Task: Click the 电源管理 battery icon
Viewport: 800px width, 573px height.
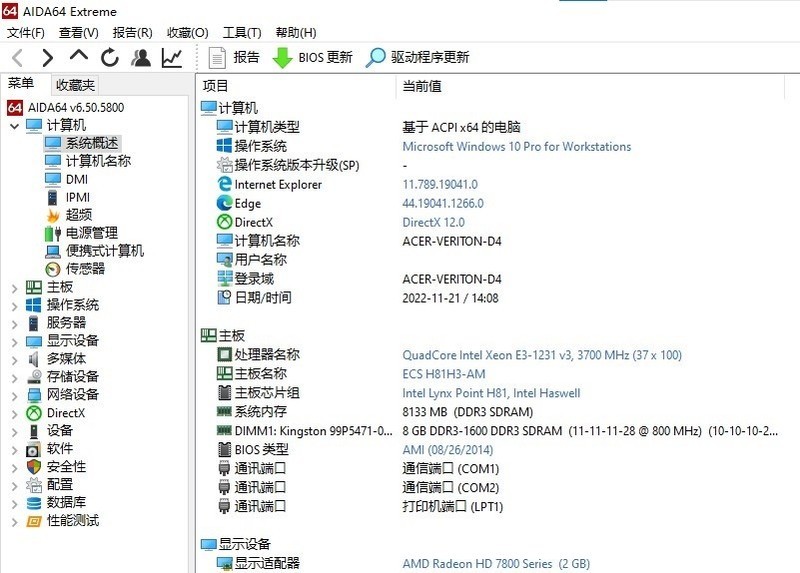Action: click(53, 234)
